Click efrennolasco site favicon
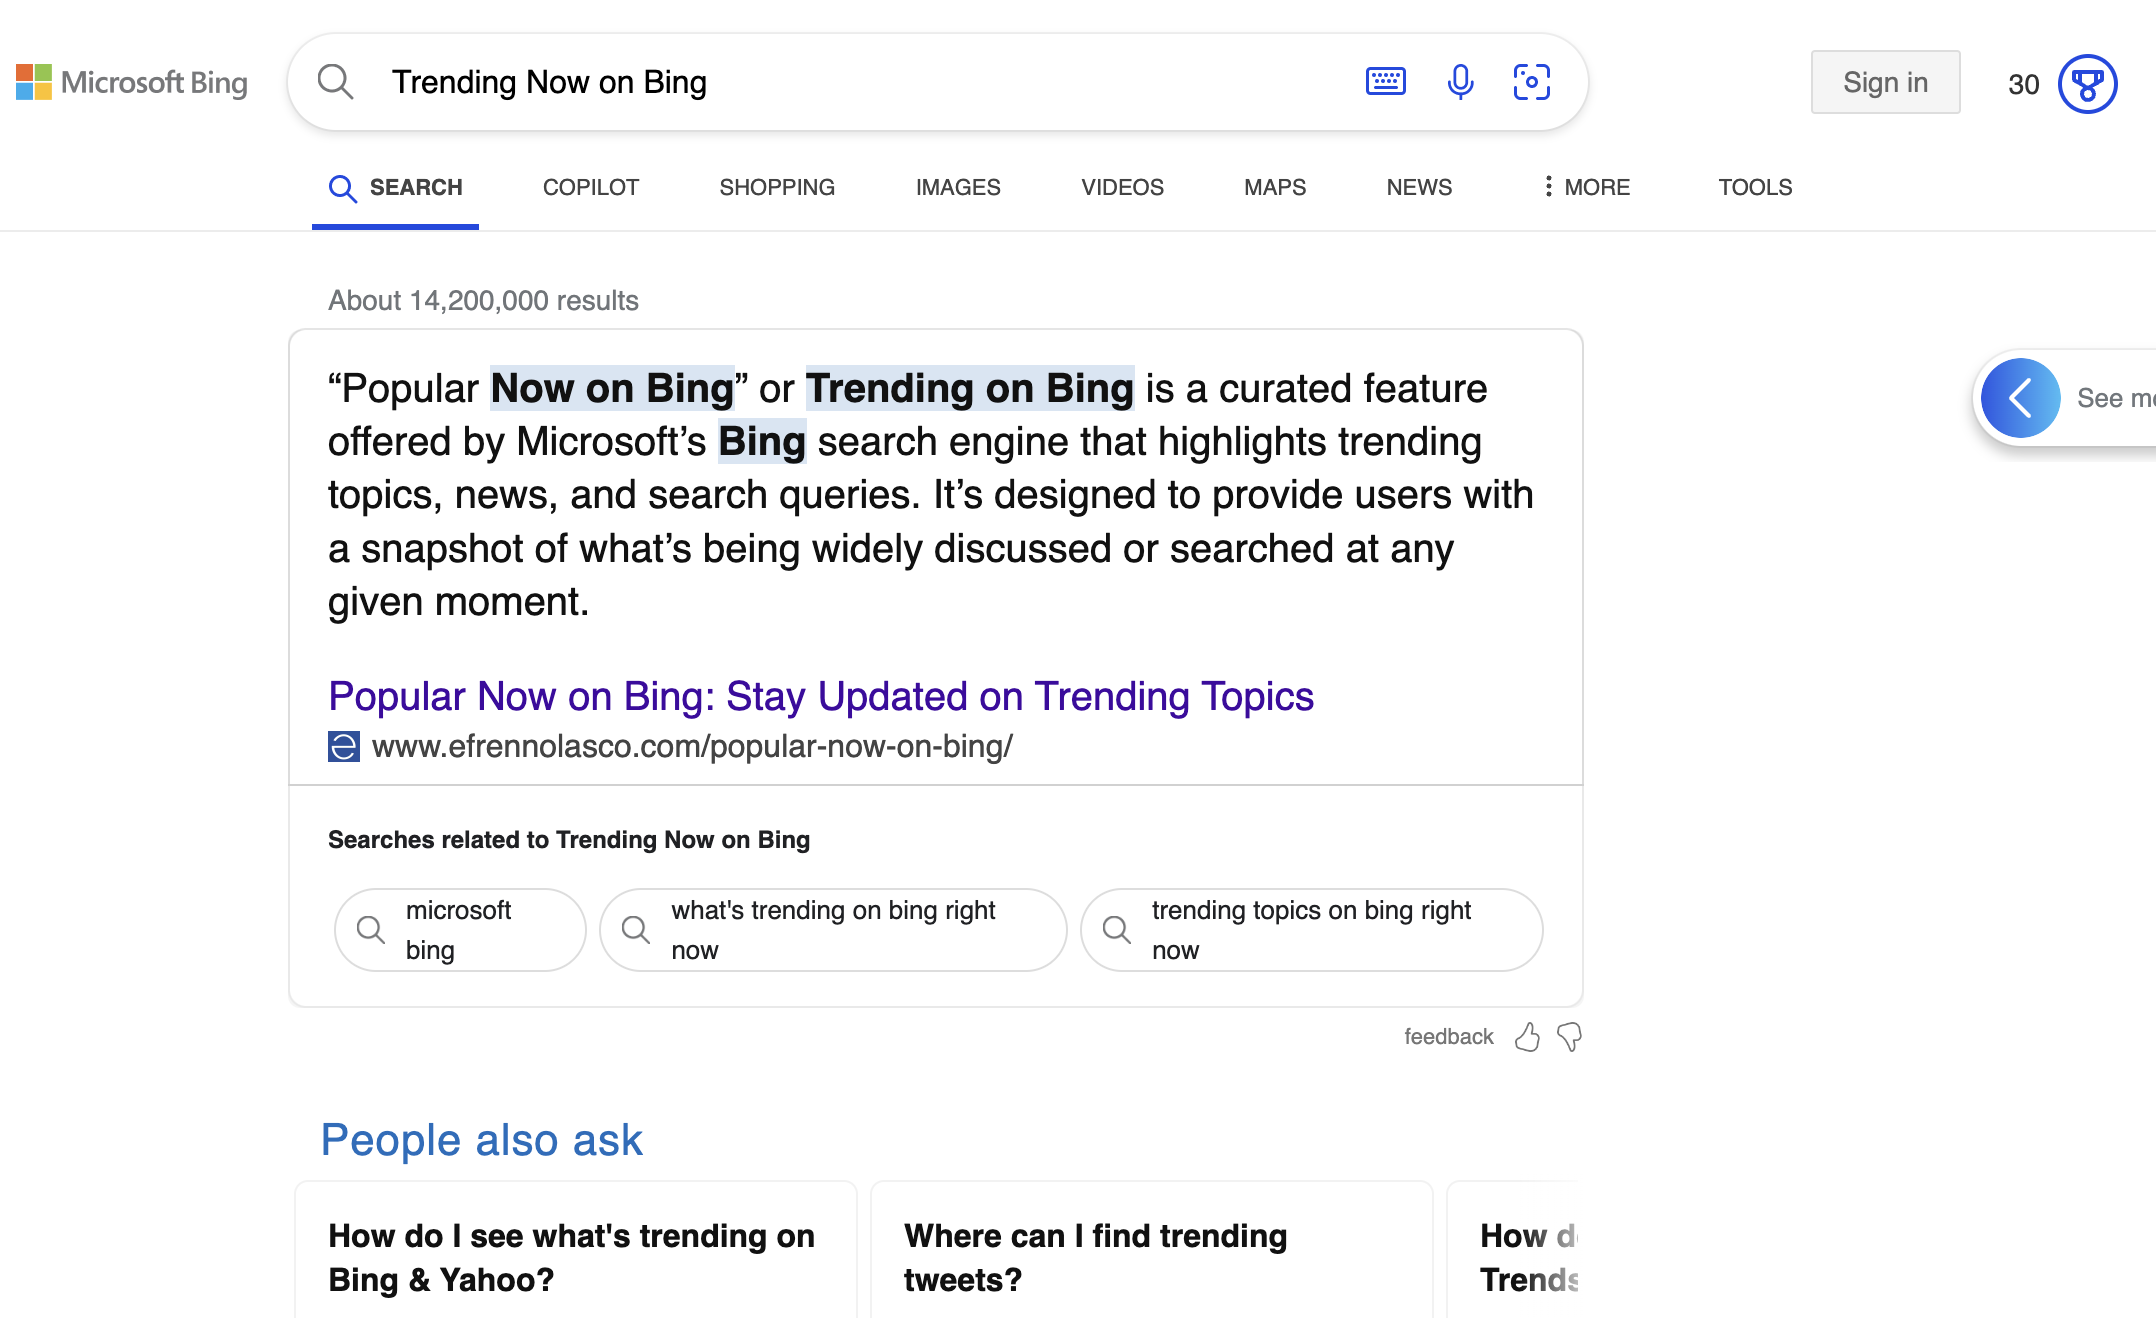 [x=343, y=746]
